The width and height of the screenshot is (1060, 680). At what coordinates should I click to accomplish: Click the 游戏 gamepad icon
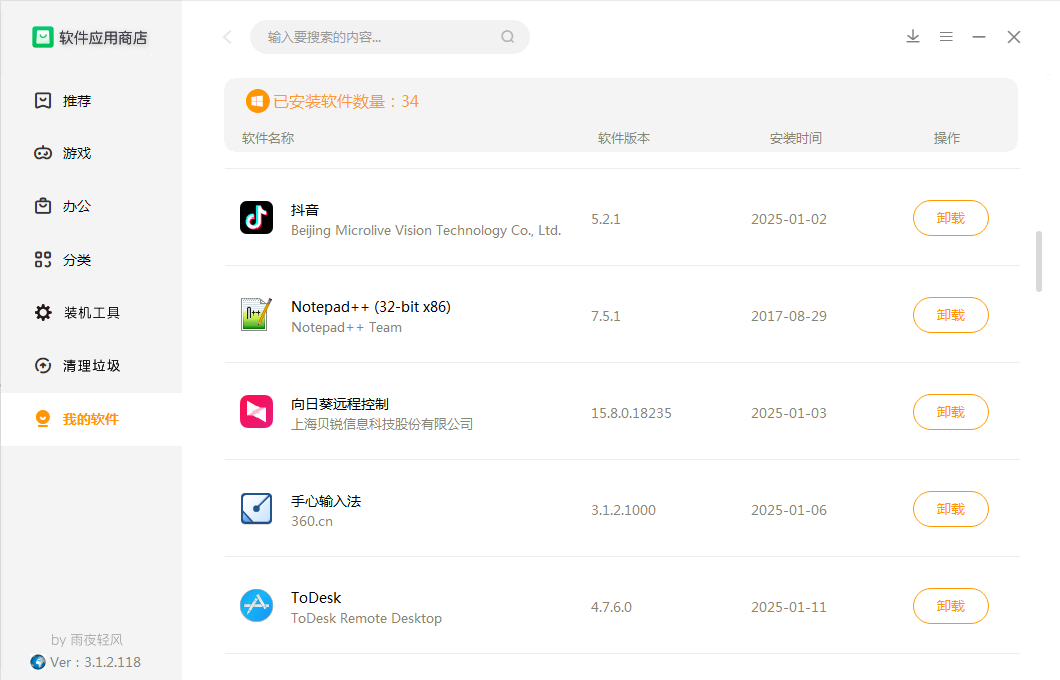[x=43, y=153]
